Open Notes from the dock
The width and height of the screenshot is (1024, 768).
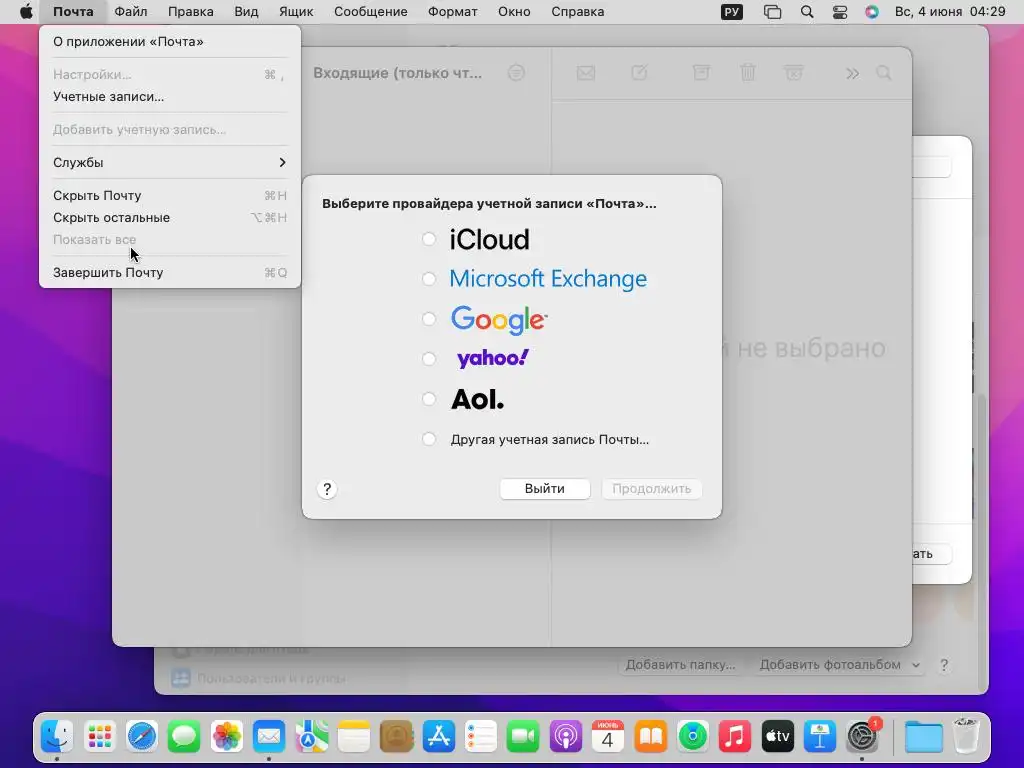pos(354,737)
